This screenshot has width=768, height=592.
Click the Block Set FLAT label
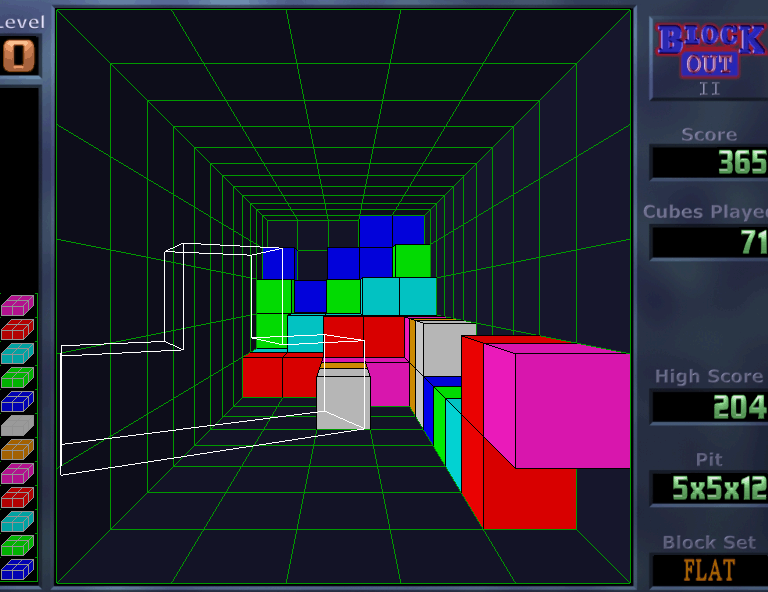(710, 570)
